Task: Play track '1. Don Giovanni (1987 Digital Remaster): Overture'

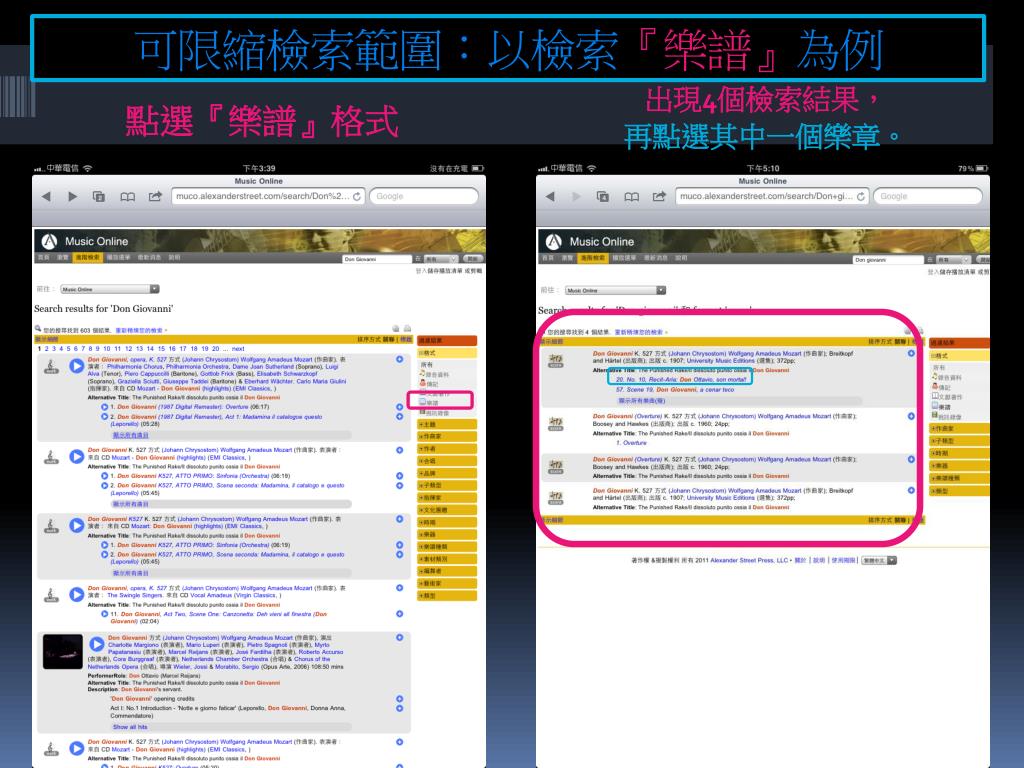Action: tap(104, 407)
